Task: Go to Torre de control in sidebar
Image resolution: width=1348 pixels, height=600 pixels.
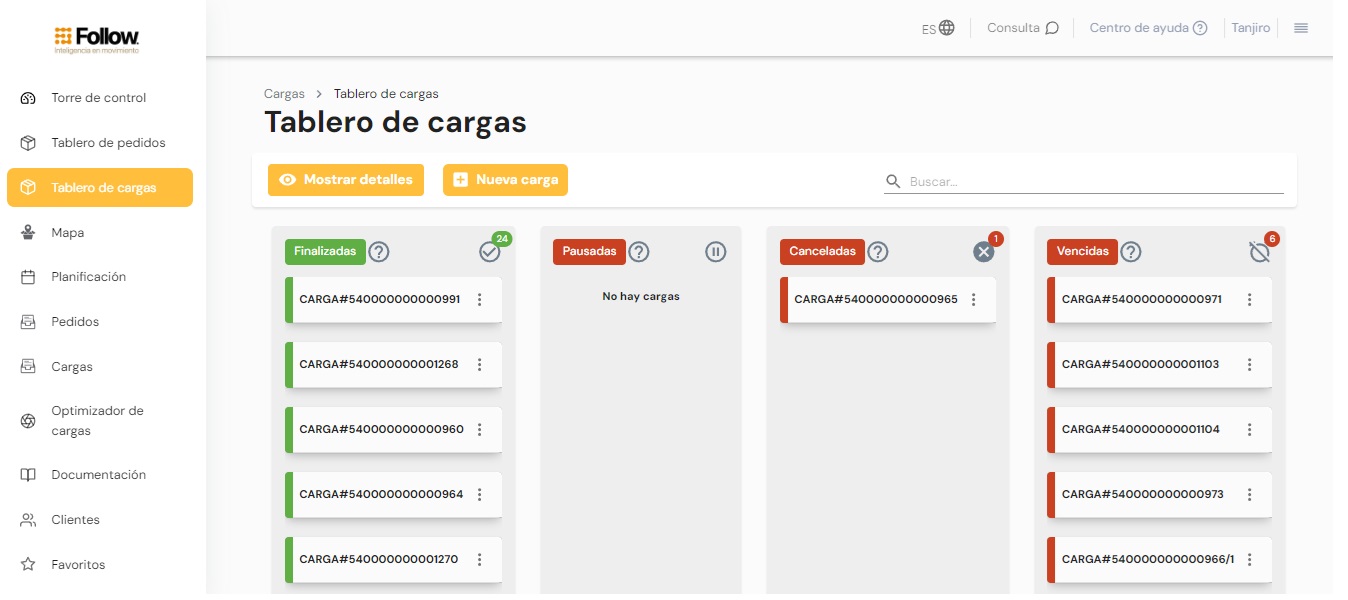Action: tap(98, 98)
